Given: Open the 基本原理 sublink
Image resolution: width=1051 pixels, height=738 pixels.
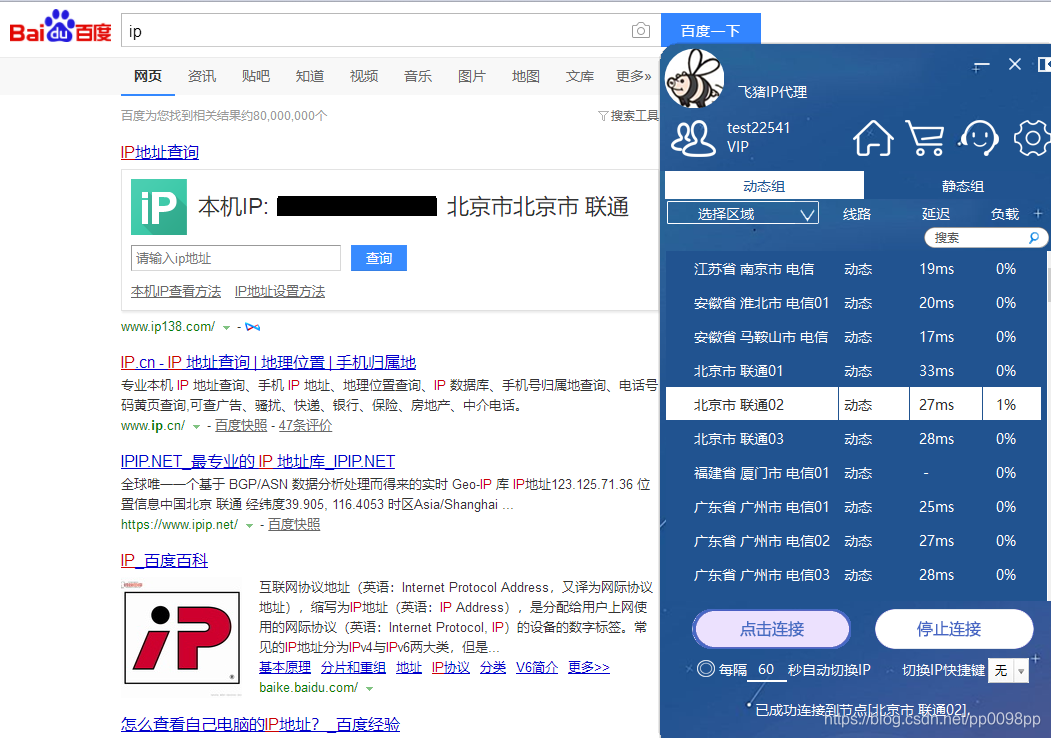Looking at the screenshot, I should (285, 668).
